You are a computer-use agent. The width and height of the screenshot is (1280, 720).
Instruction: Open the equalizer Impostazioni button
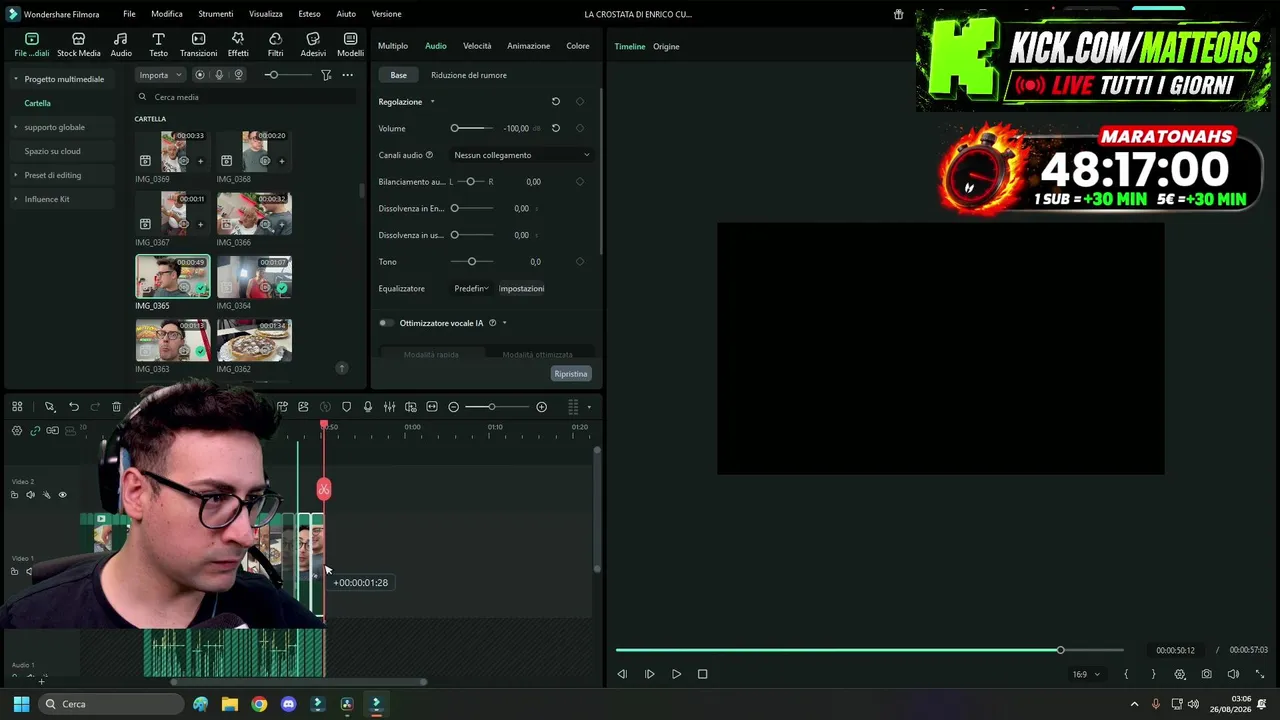point(522,289)
